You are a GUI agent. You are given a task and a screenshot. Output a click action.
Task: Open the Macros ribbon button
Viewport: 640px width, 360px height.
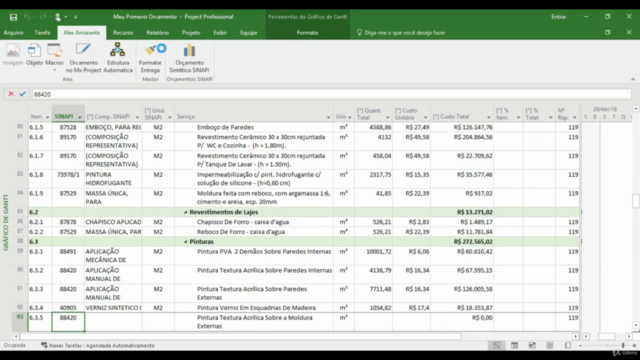tap(54, 57)
